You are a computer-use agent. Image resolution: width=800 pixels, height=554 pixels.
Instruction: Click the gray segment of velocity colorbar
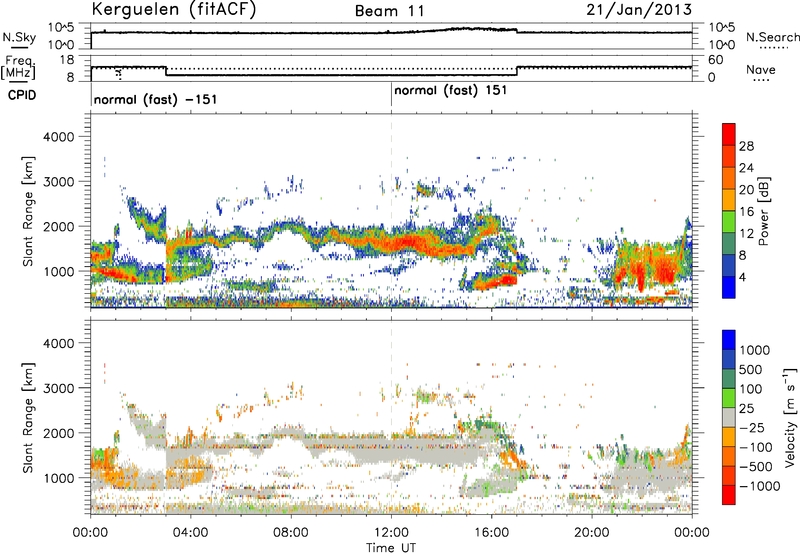click(x=729, y=418)
